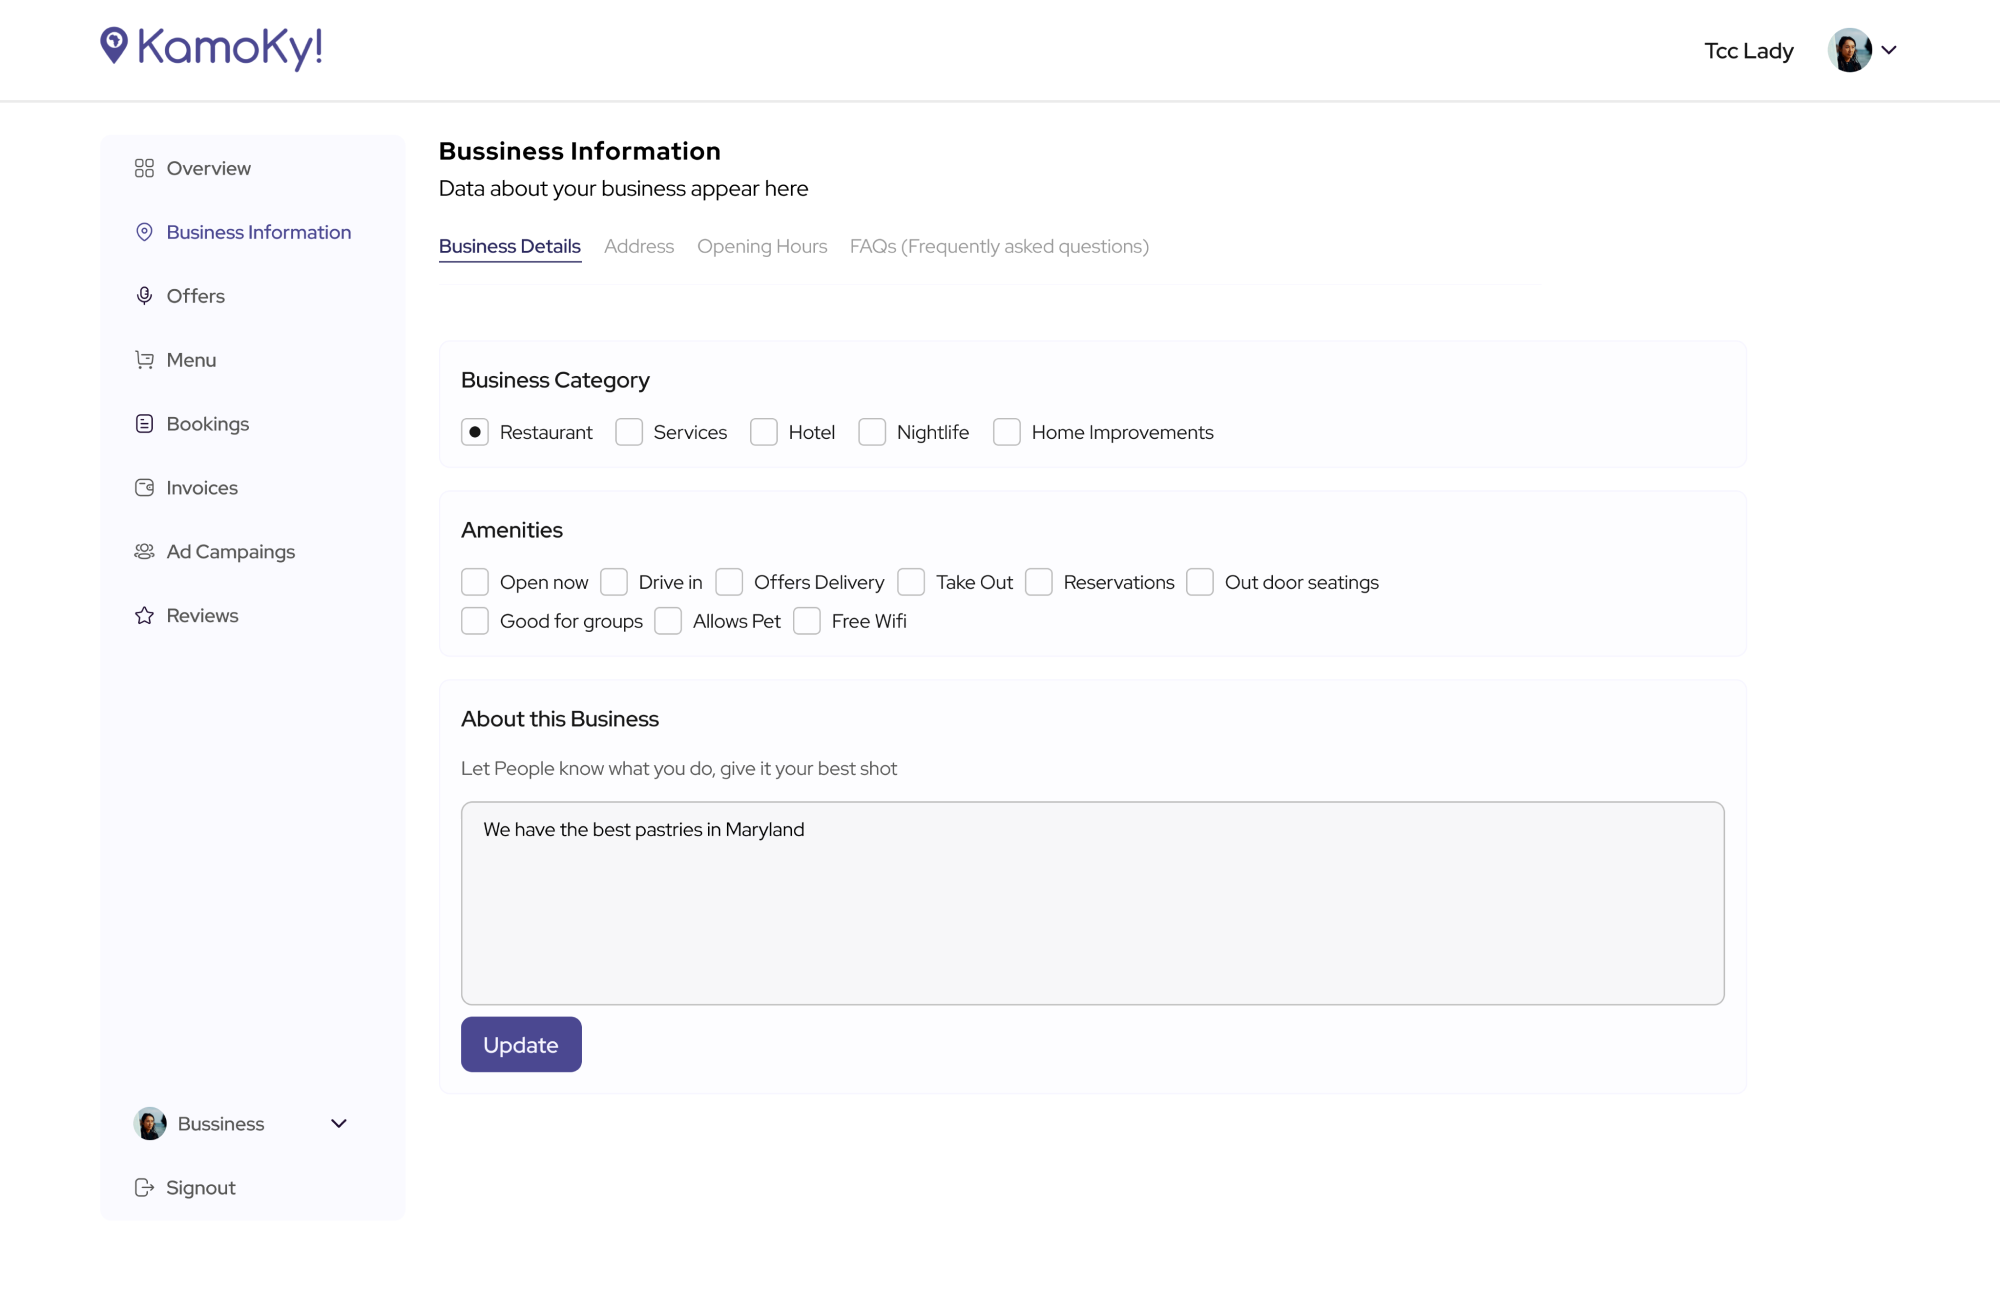Switch to the Opening Hours tab
Screen dimensions: 2000x1293
click(x=762, y=246)
